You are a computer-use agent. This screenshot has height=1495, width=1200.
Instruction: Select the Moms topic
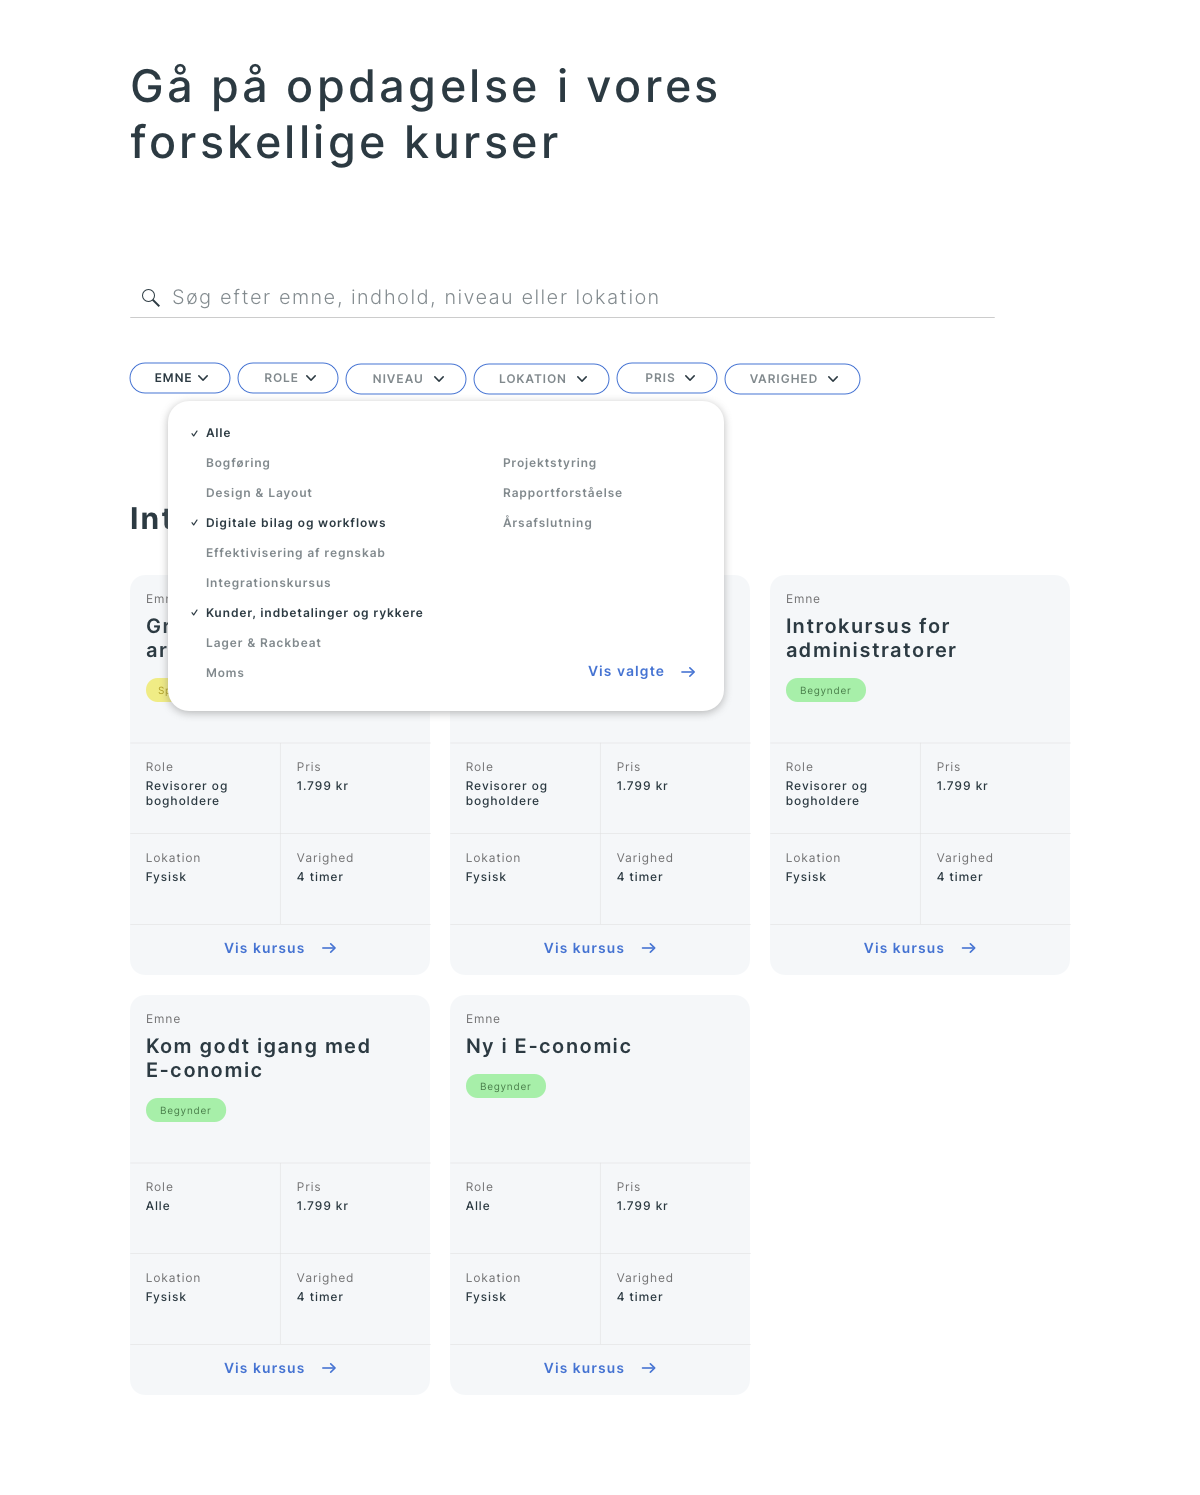[225, 673]
